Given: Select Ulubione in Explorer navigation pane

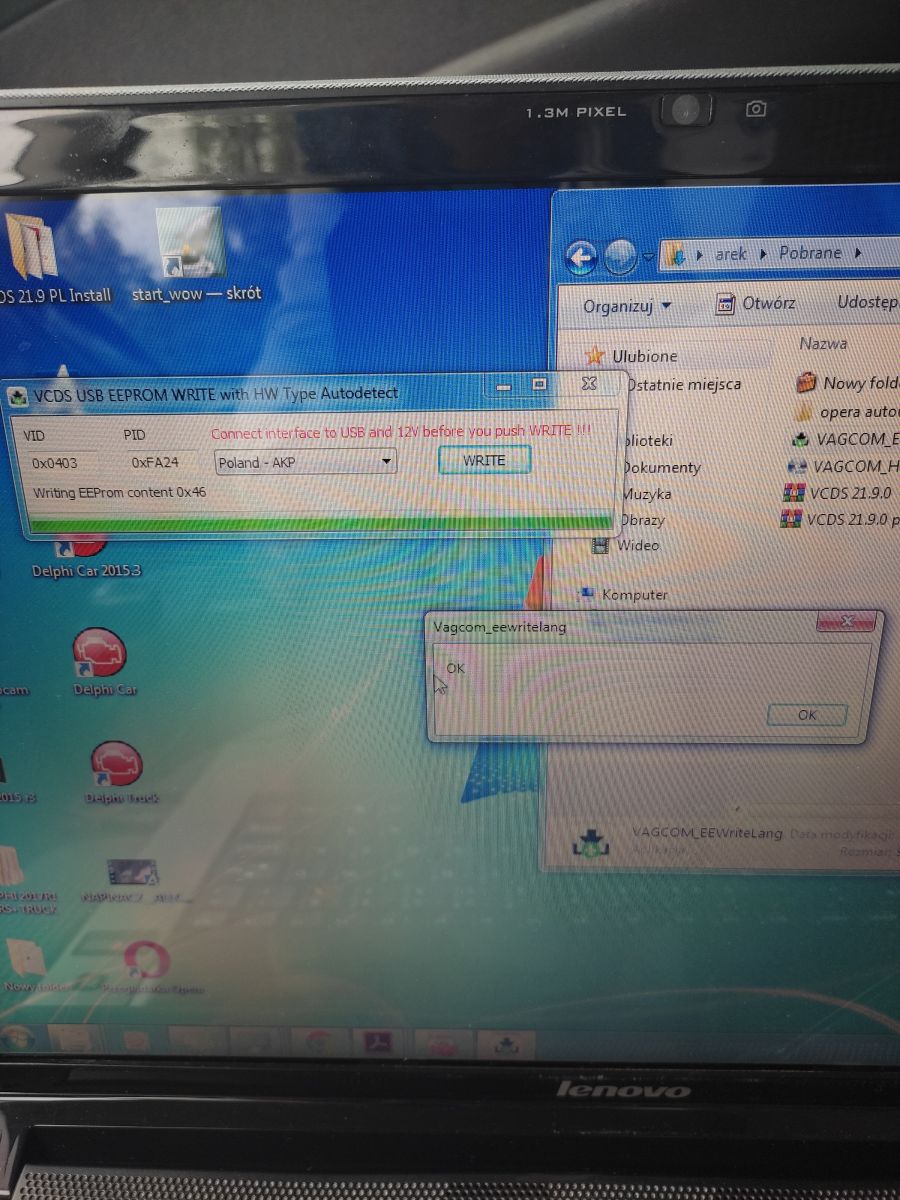Looking at the screenshot, I should point(644,356).
